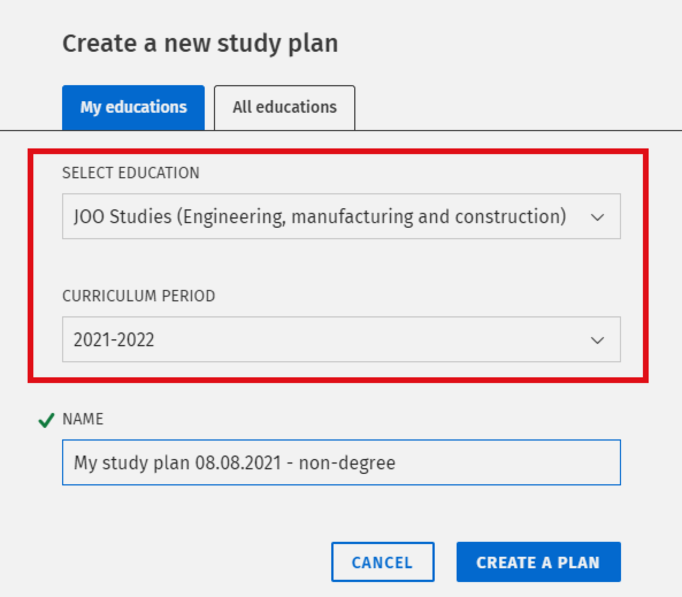Image resolution: width=682 pixels, height=597 pixels.
Task: Click the divider line beside the tabs
Action: [x=520, y=130]
